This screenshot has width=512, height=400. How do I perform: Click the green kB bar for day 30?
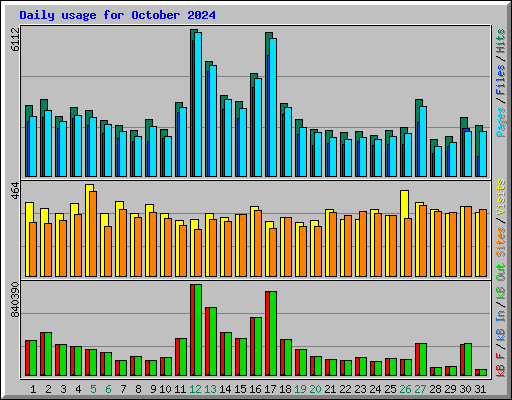468,359
